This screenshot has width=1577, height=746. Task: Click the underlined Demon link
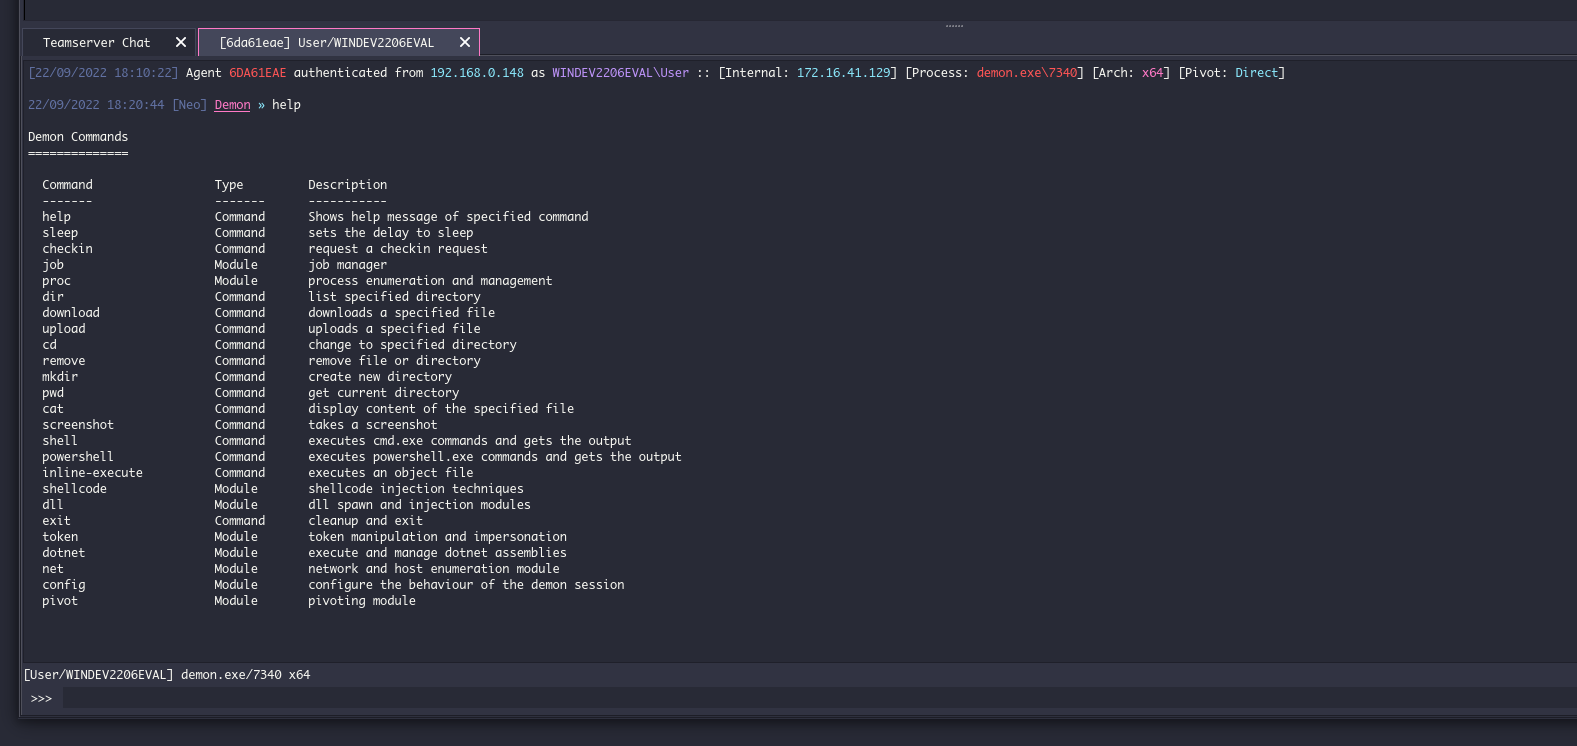(x=232, y=104)
